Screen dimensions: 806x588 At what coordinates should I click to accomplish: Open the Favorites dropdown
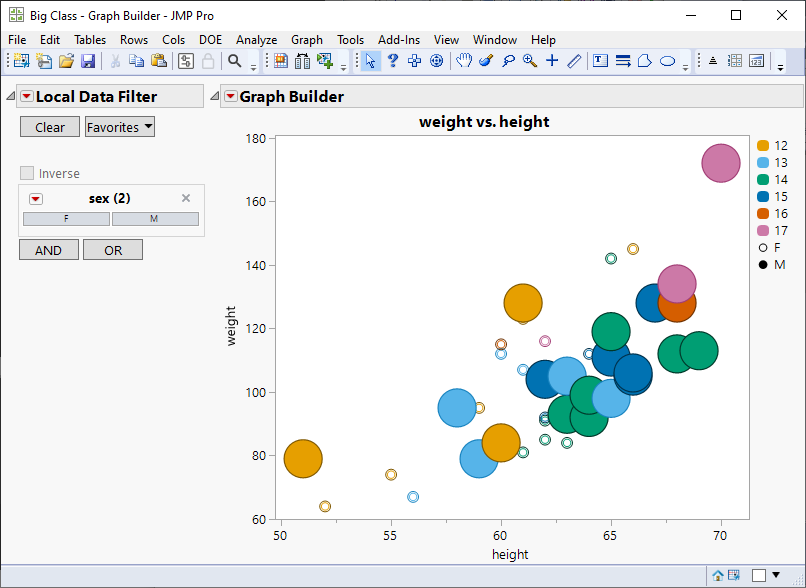(x=120, y=127)
